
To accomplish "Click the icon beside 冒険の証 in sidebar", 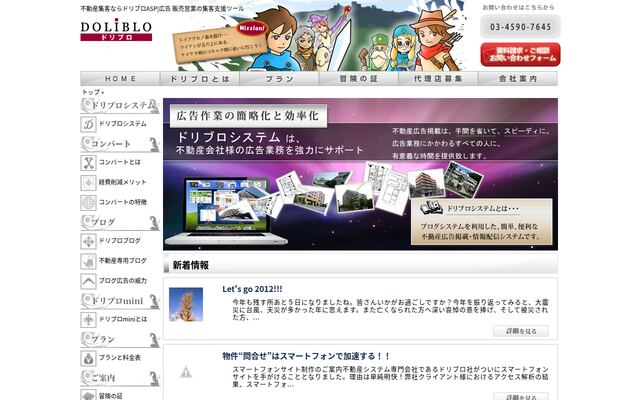I will tap(88, 395).
